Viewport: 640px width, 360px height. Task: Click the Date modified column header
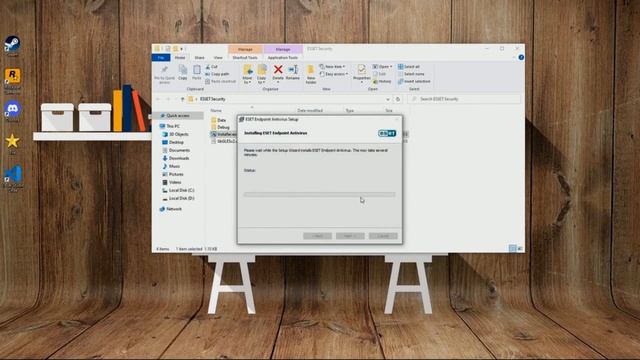310,111
